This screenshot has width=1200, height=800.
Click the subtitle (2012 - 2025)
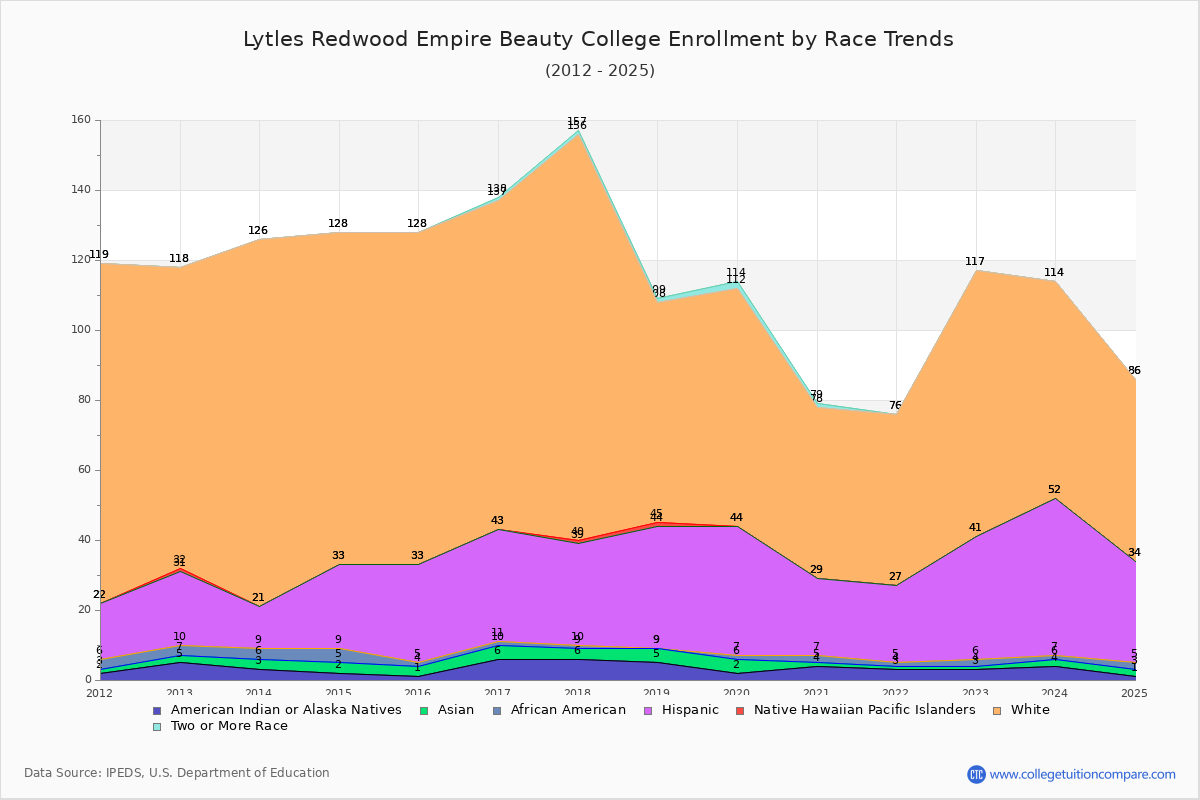pos(600,71)
